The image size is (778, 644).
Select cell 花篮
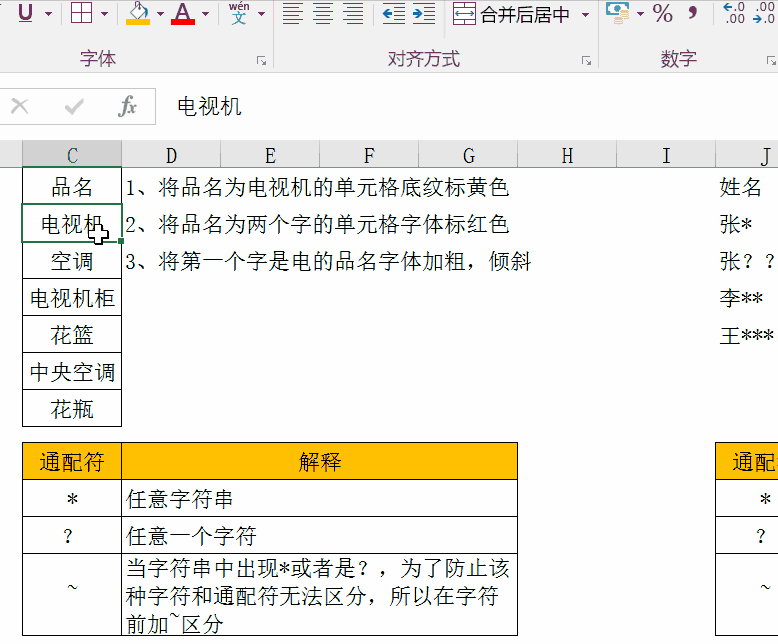point(72,335)
